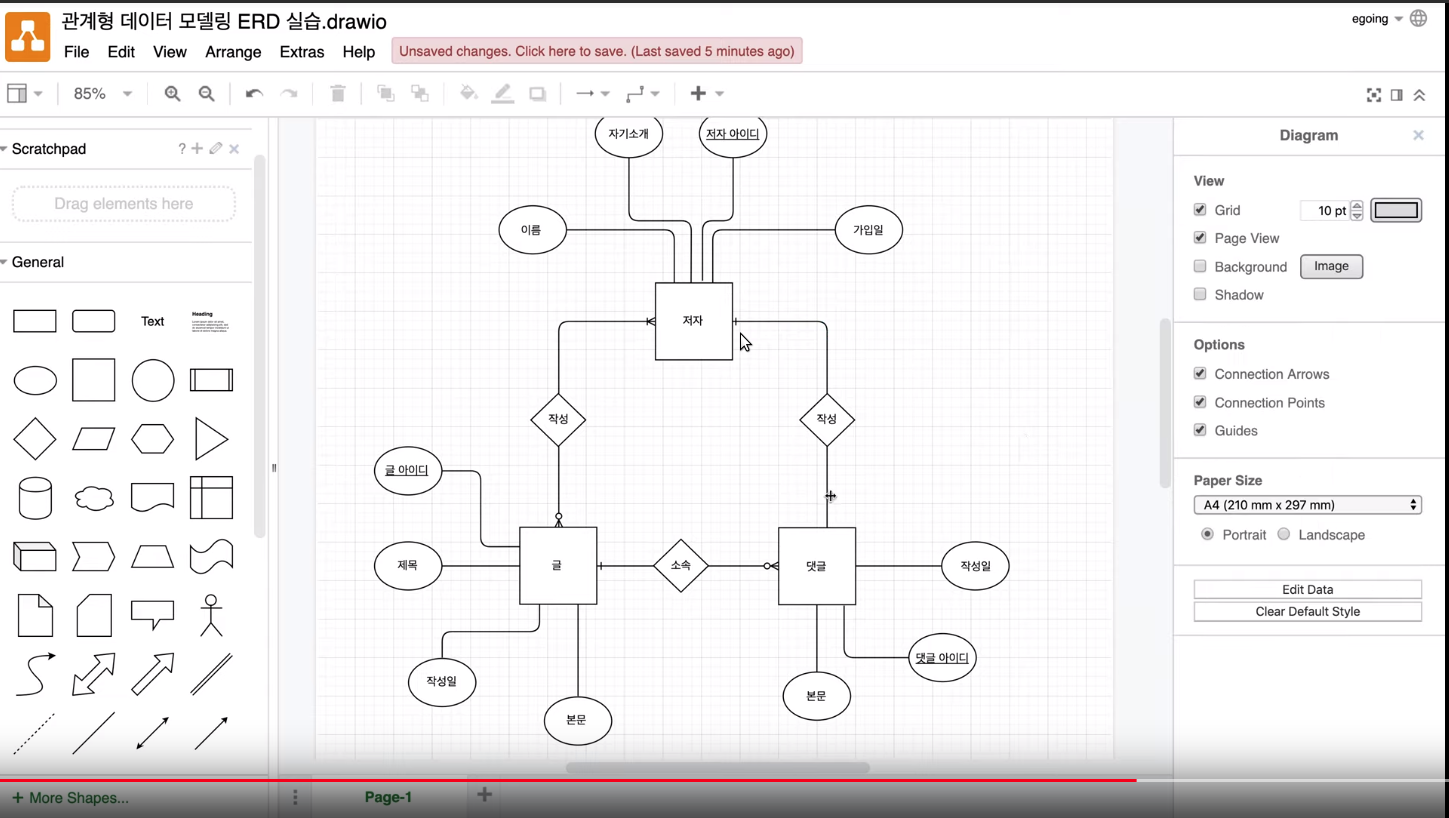The image size is (1449, 818).
Task: Click the Scratchpad help question mark
Action: click(182, 148)
